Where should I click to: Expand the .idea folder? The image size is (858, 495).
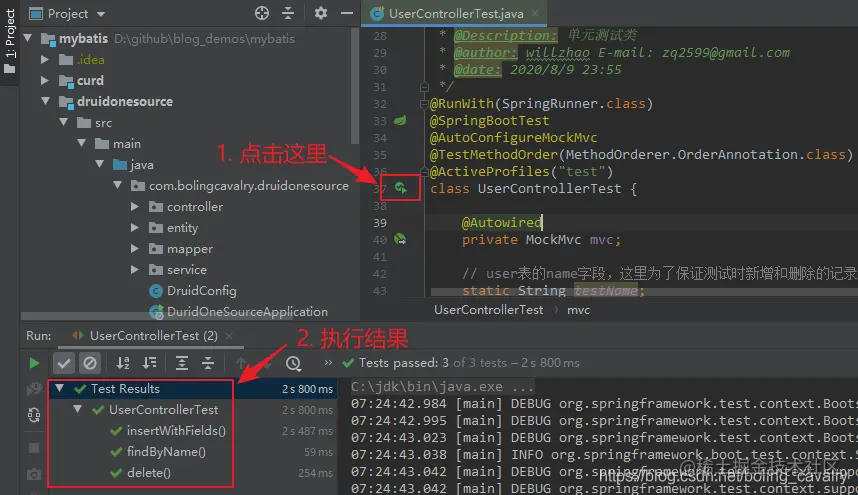point(45,59)
